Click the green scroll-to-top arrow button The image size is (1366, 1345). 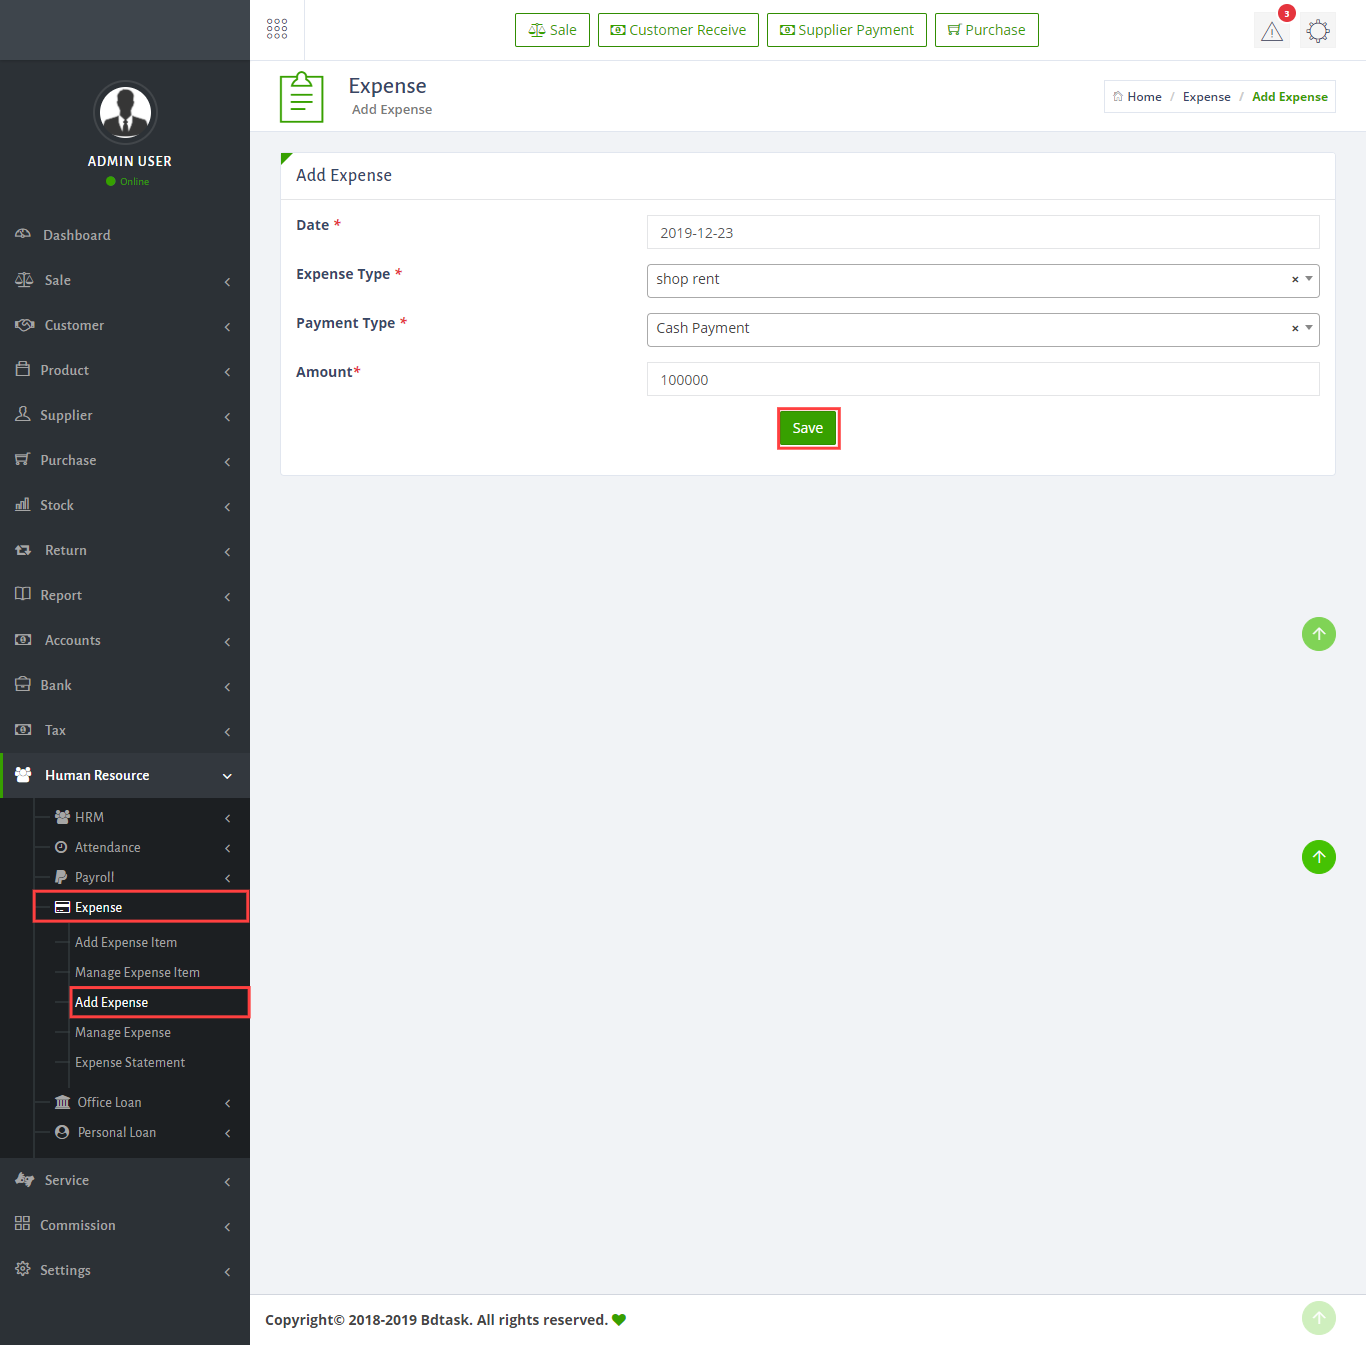point(1318,857)
